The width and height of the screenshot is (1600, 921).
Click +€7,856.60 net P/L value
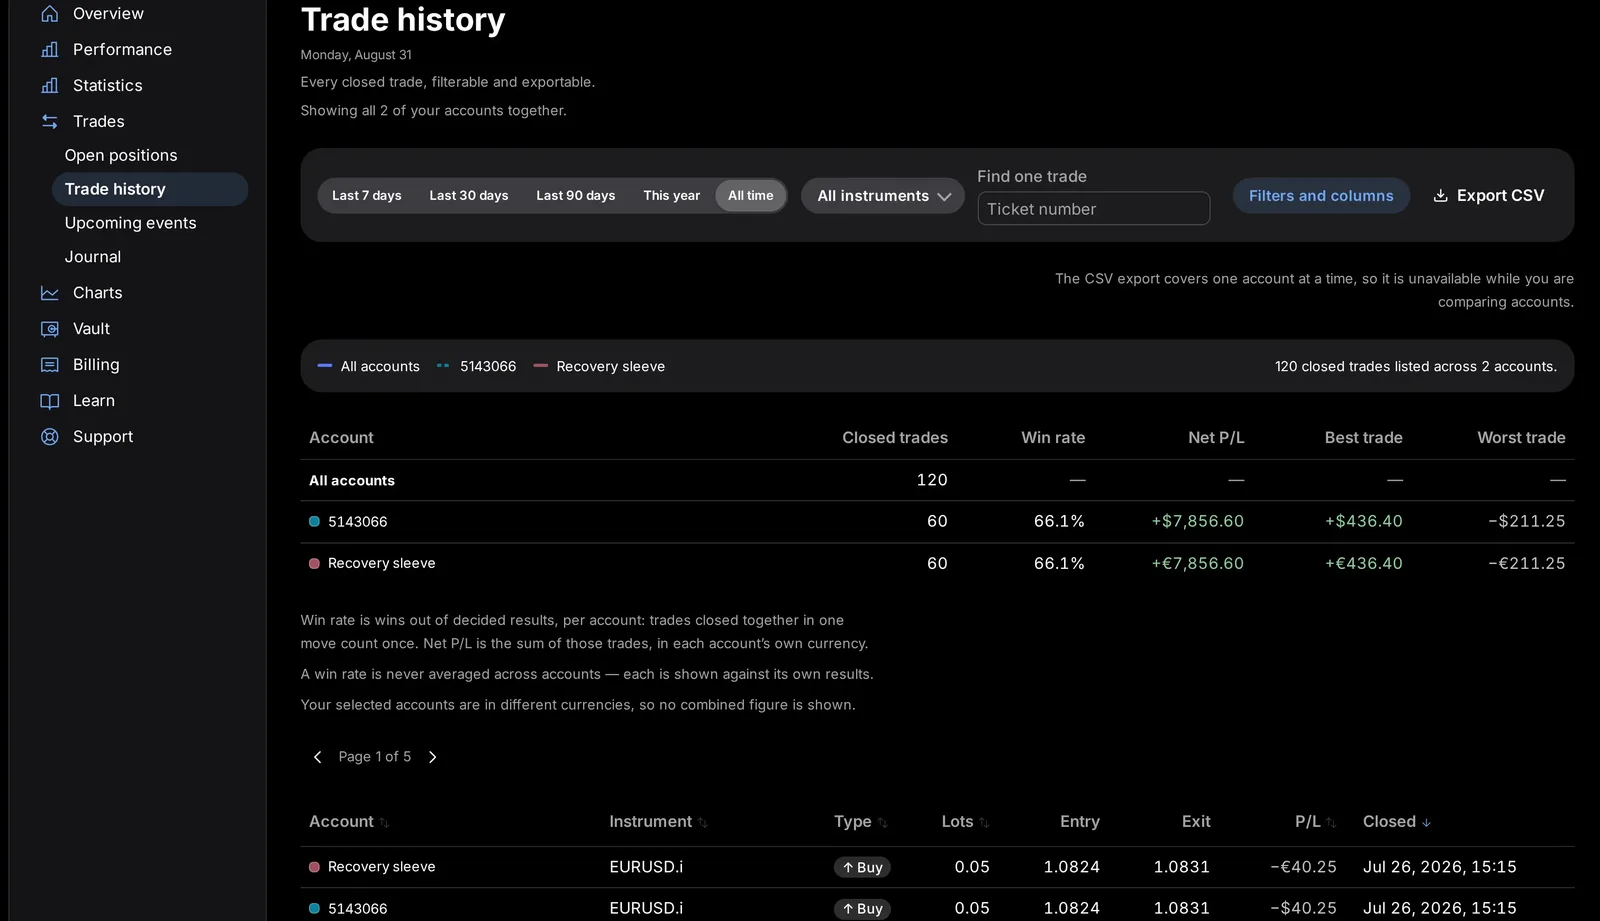point(1198,564)
